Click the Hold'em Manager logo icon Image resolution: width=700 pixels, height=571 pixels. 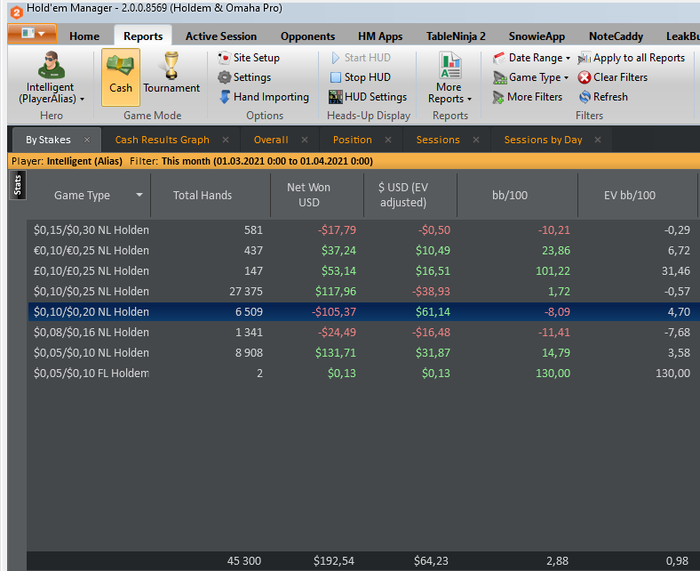coord(16,12)
